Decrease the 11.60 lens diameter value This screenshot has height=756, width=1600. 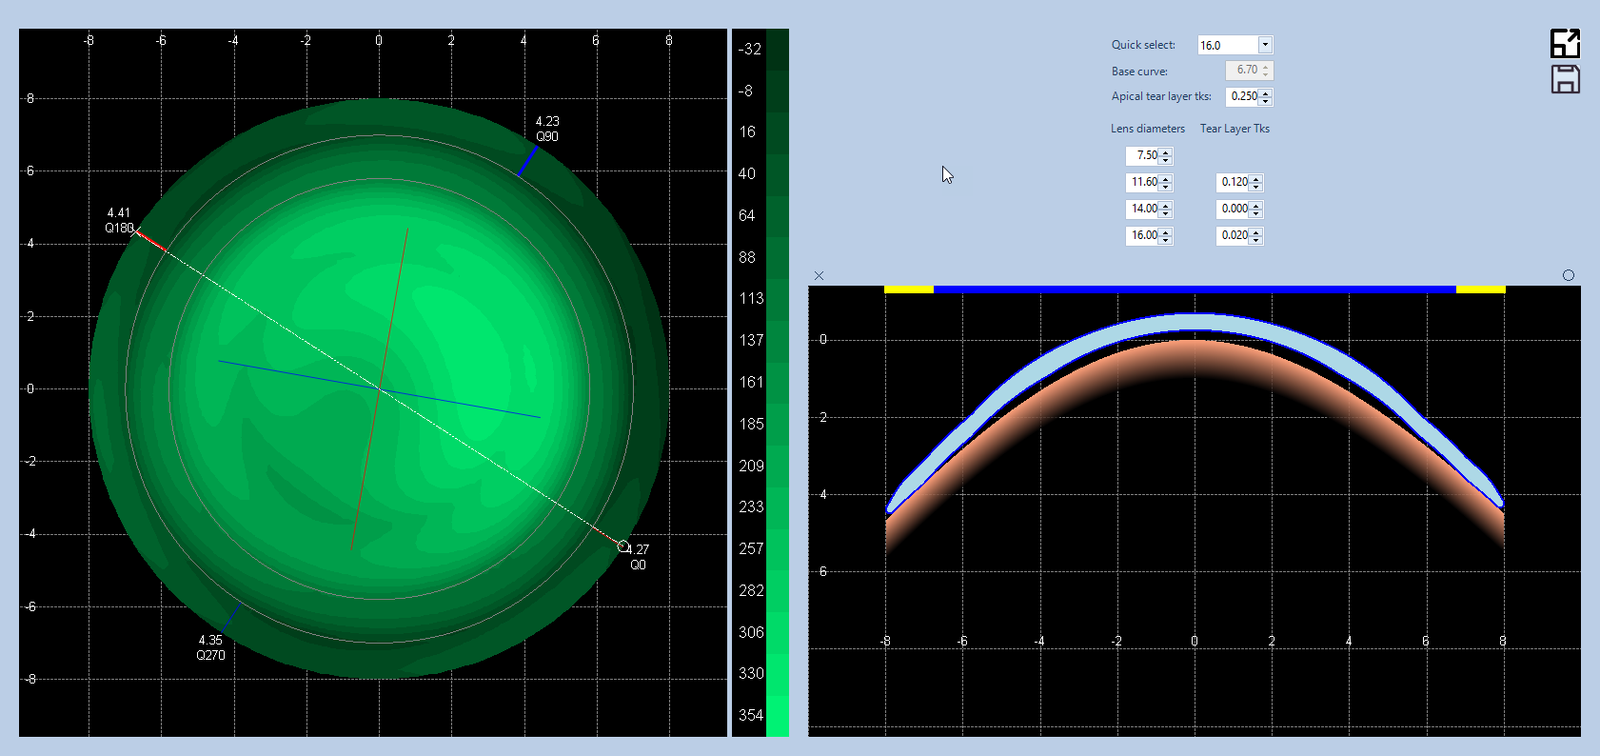pos(1166,187)
